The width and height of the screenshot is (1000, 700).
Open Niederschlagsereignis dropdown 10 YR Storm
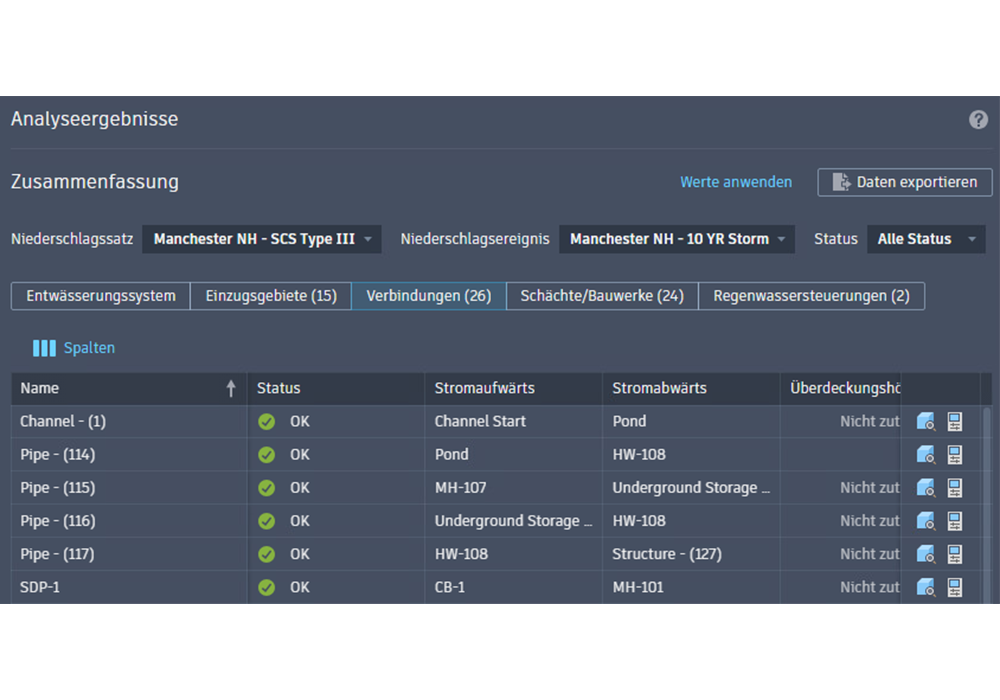tap(677, 239)
